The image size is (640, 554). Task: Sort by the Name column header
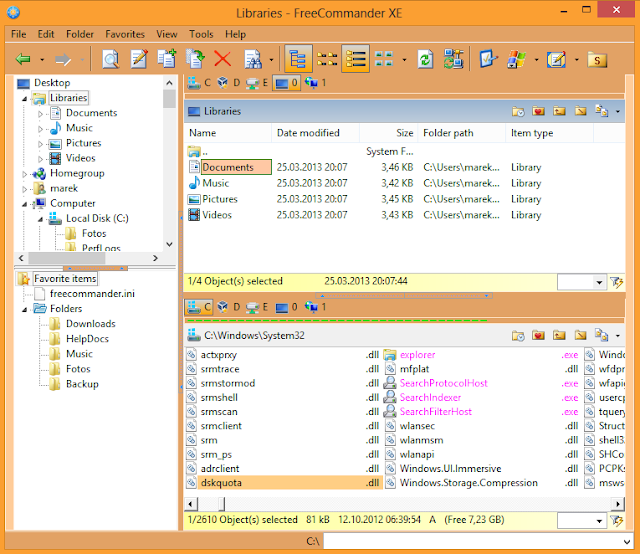pyautogui.click(x=228, y=133)
